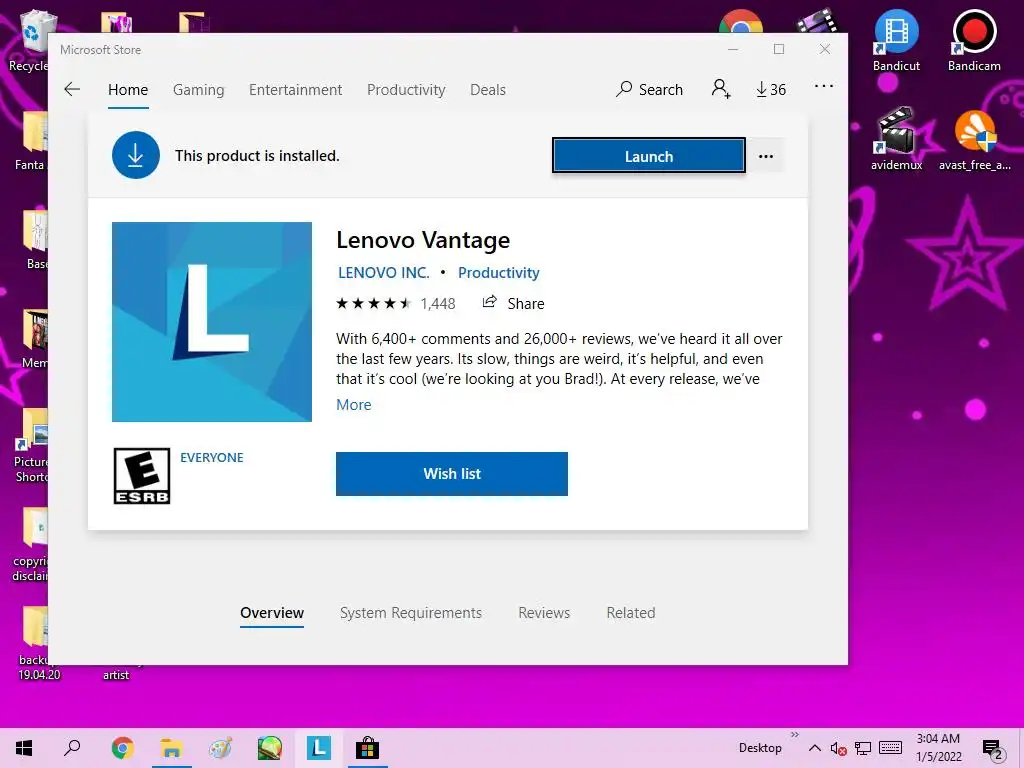
Task: Switch to the Gaming tab
Action: pyautogui.click(x=199, y=89)
